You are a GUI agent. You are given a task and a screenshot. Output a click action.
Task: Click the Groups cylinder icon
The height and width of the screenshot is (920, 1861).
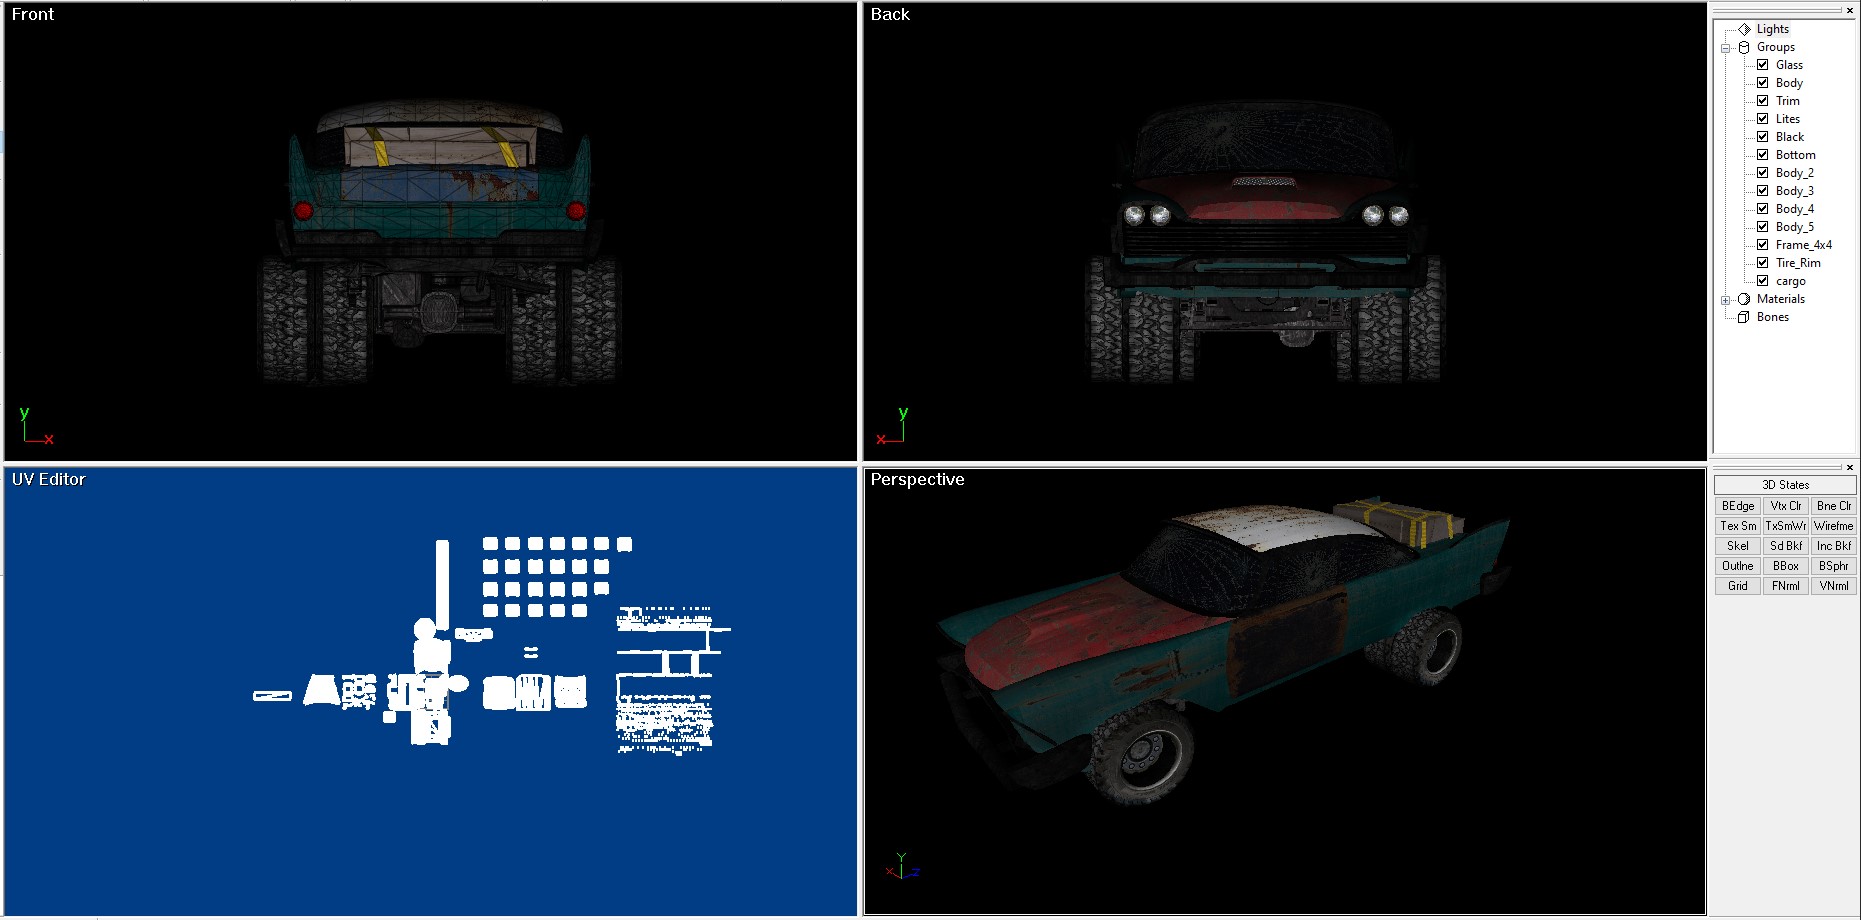[1744, 47]
